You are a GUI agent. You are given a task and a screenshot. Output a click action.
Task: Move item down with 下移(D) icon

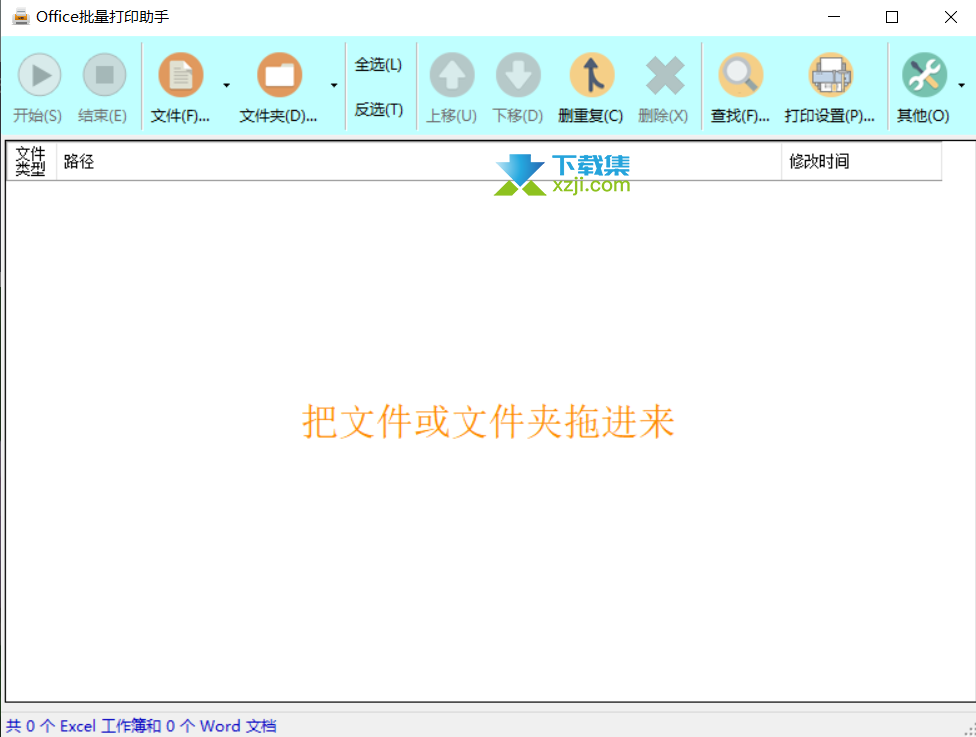pyautogui.click(x=518, y=75)
